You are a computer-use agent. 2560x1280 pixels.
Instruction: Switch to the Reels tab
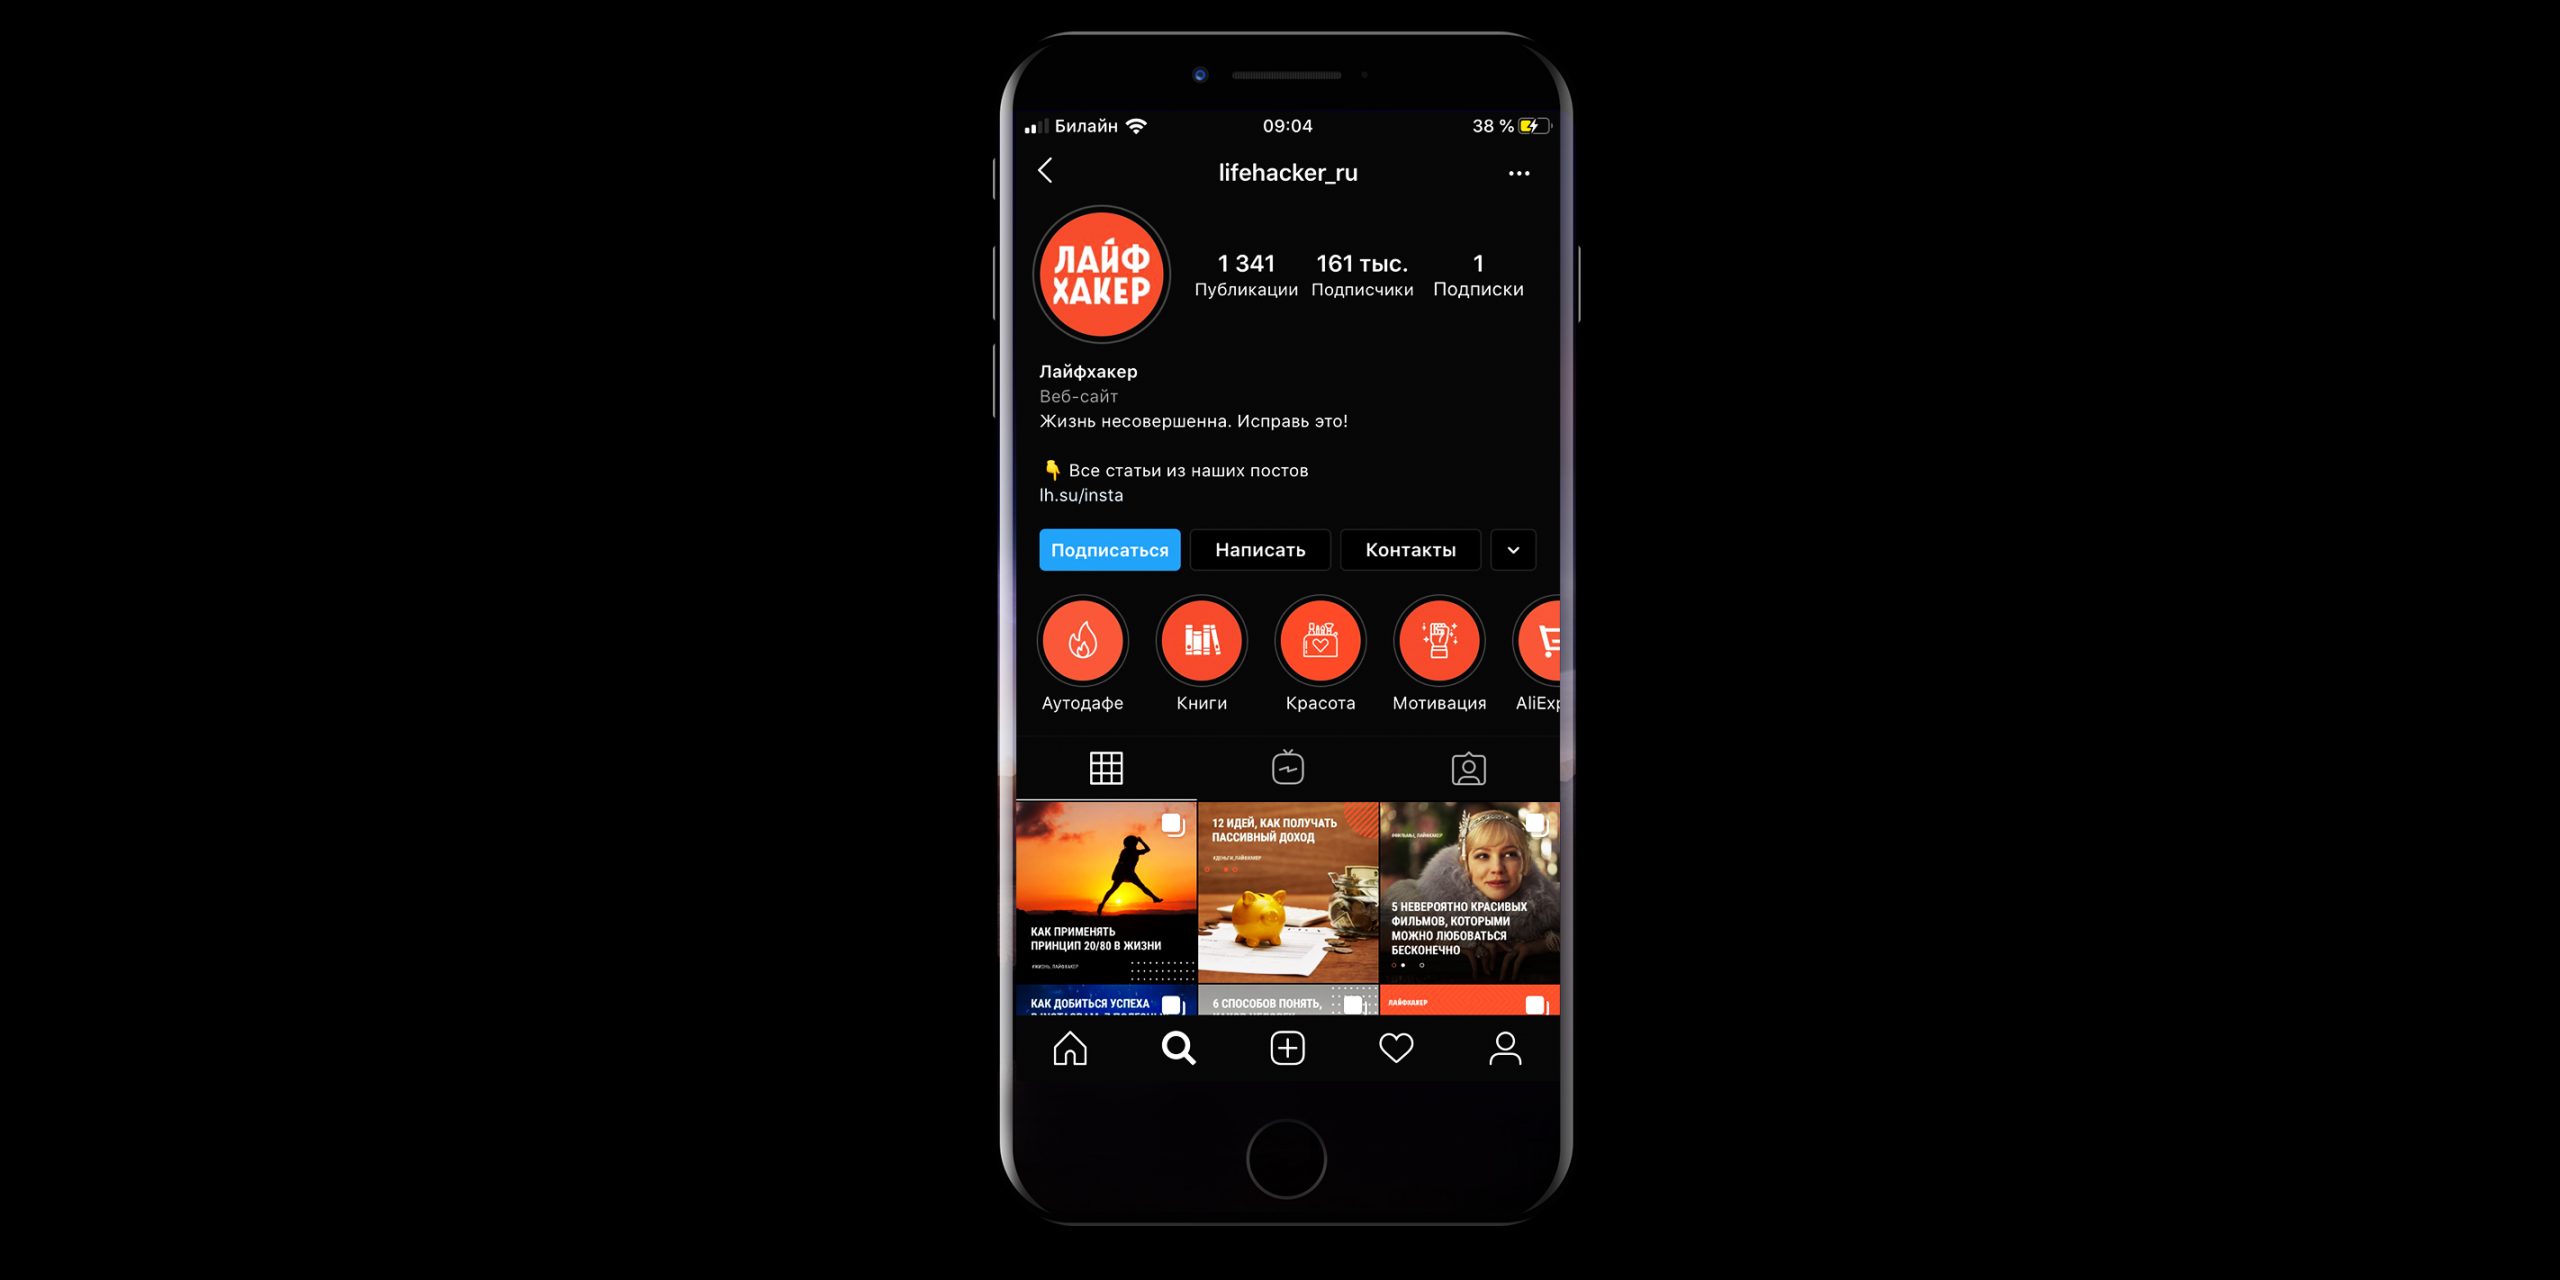(x=1287, y=767)
